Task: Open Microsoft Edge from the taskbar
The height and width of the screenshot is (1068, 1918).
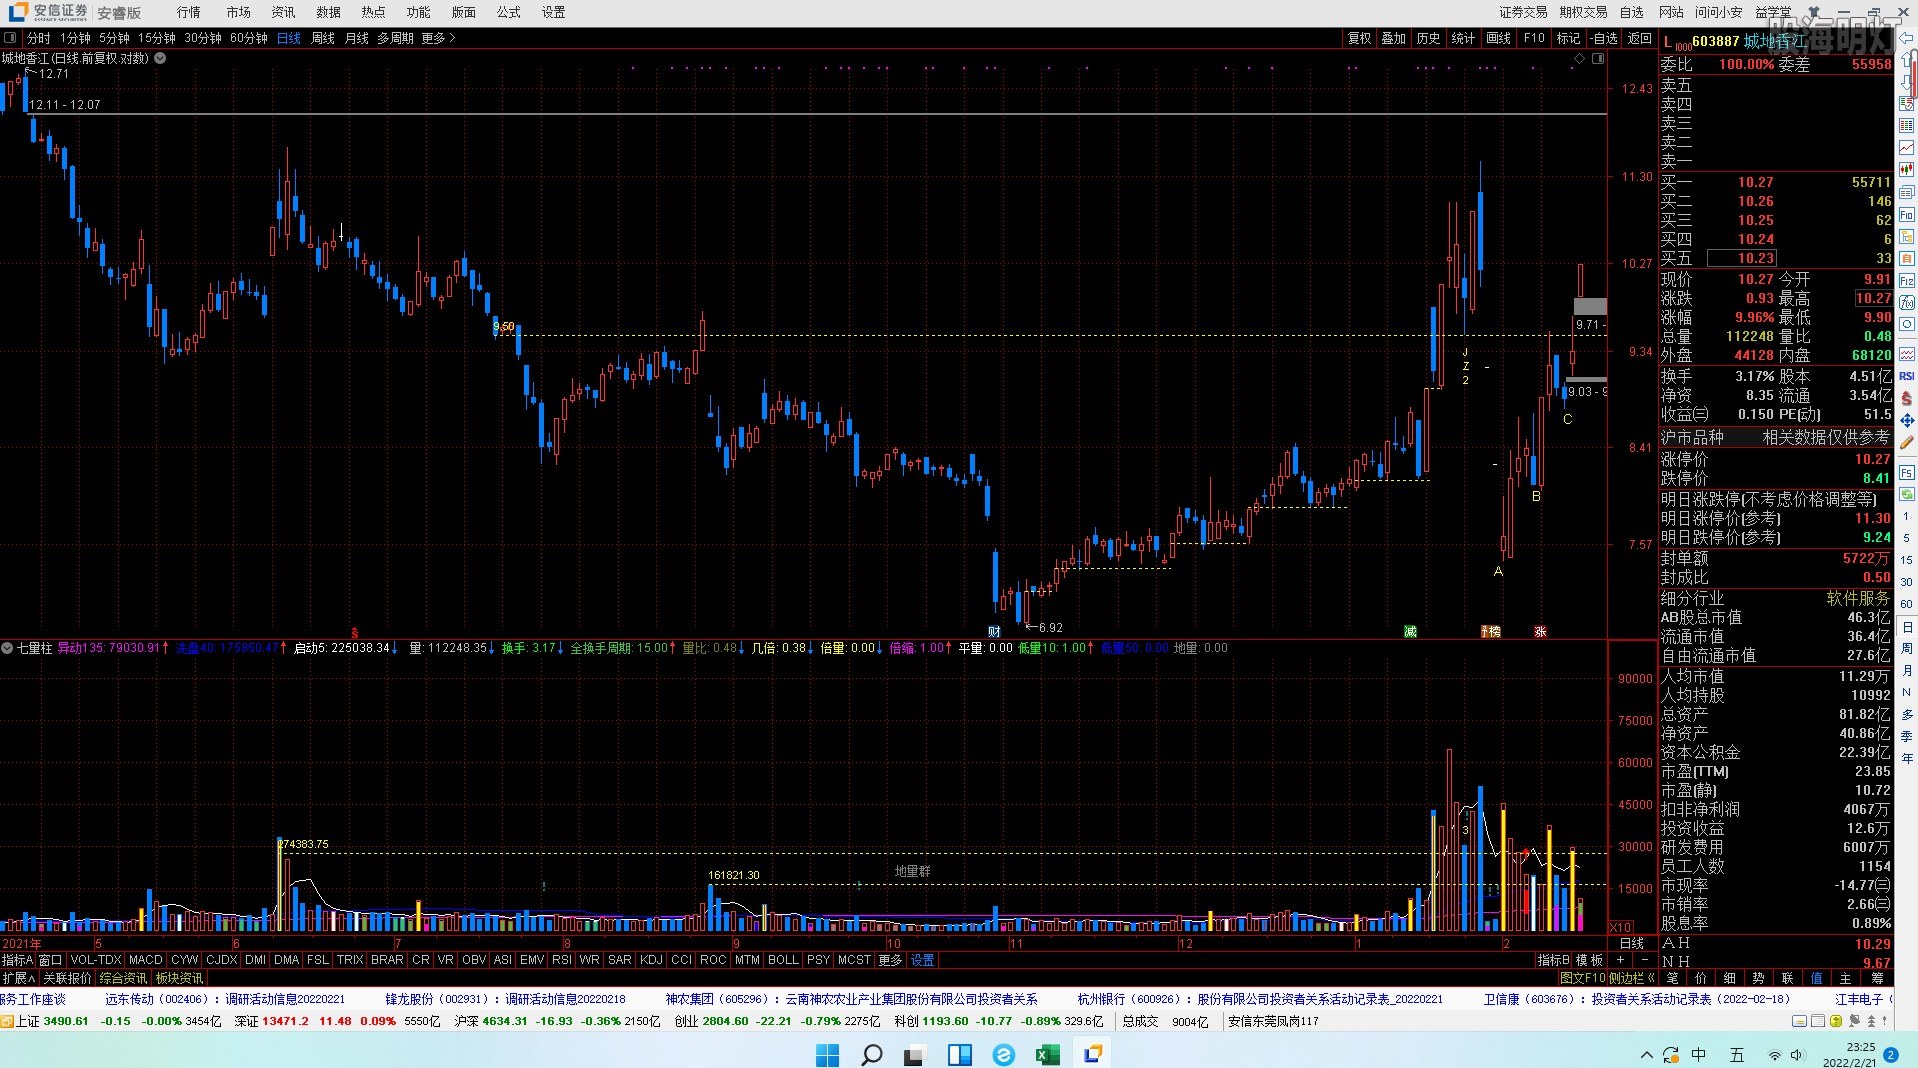Action: coord(1003,1054)
